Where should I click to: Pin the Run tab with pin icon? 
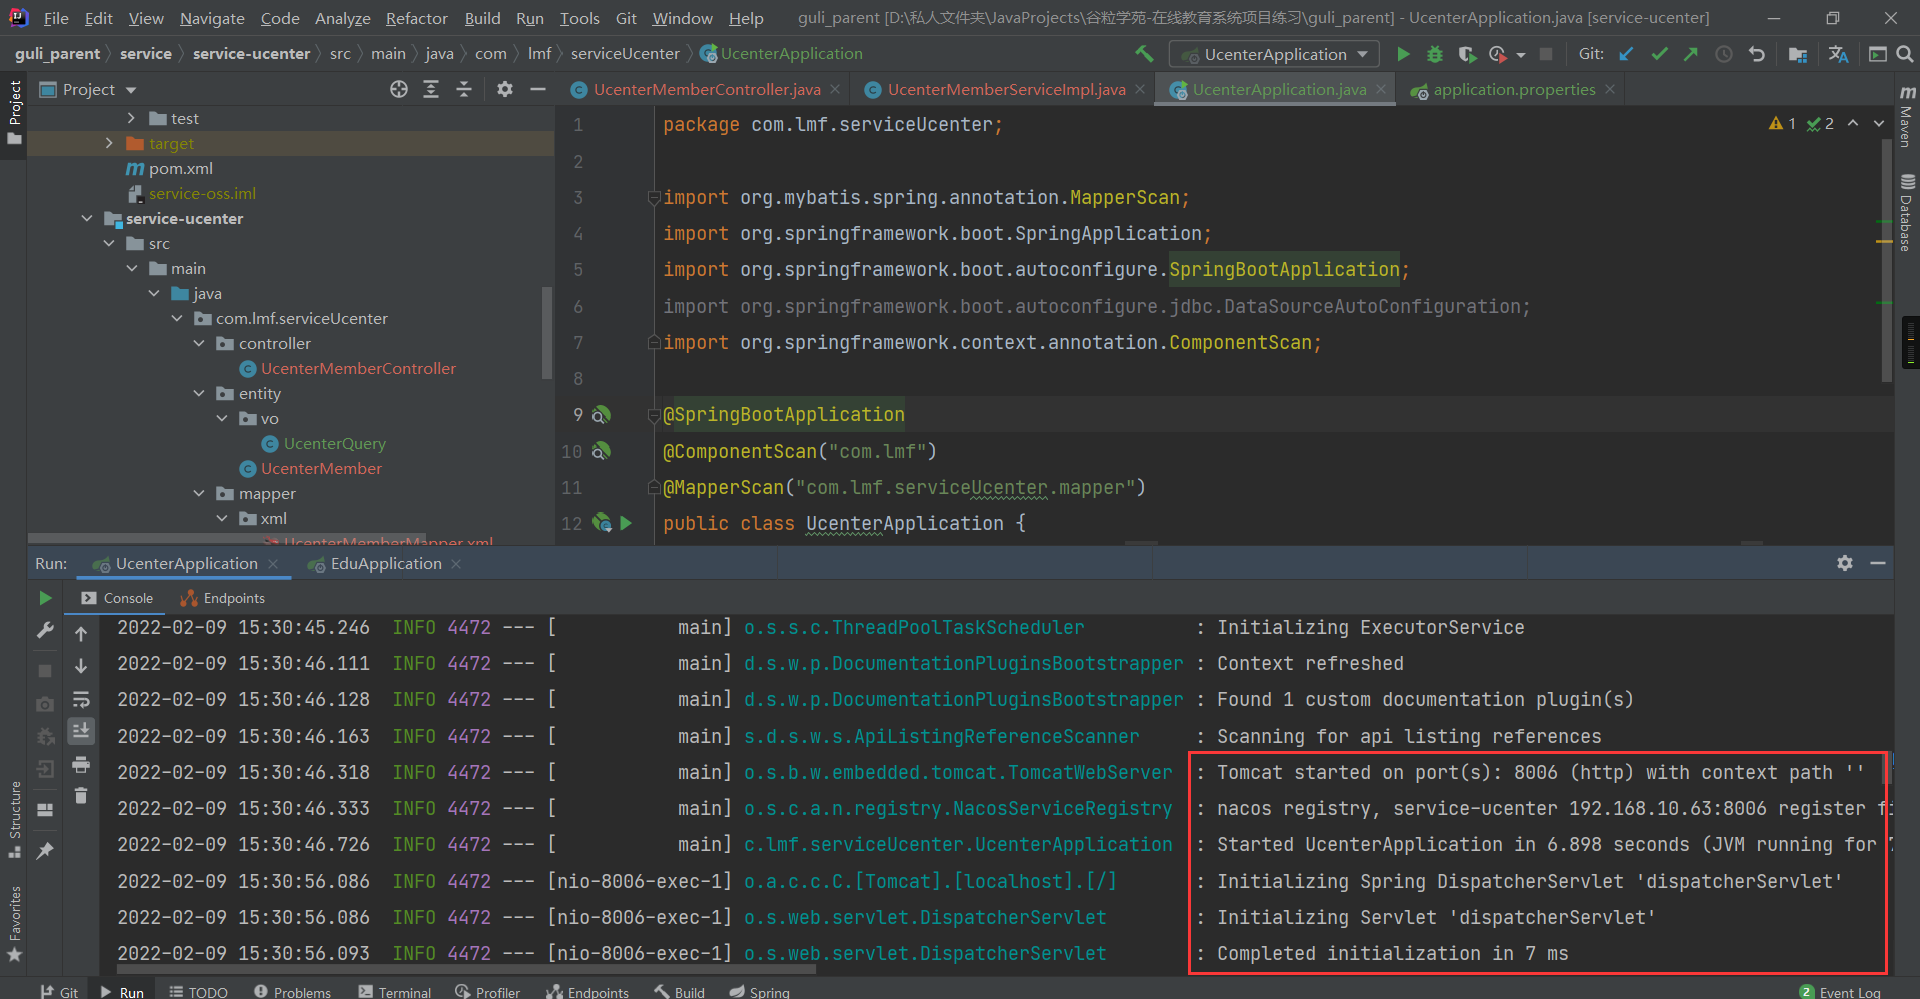[x=45, y=851]
